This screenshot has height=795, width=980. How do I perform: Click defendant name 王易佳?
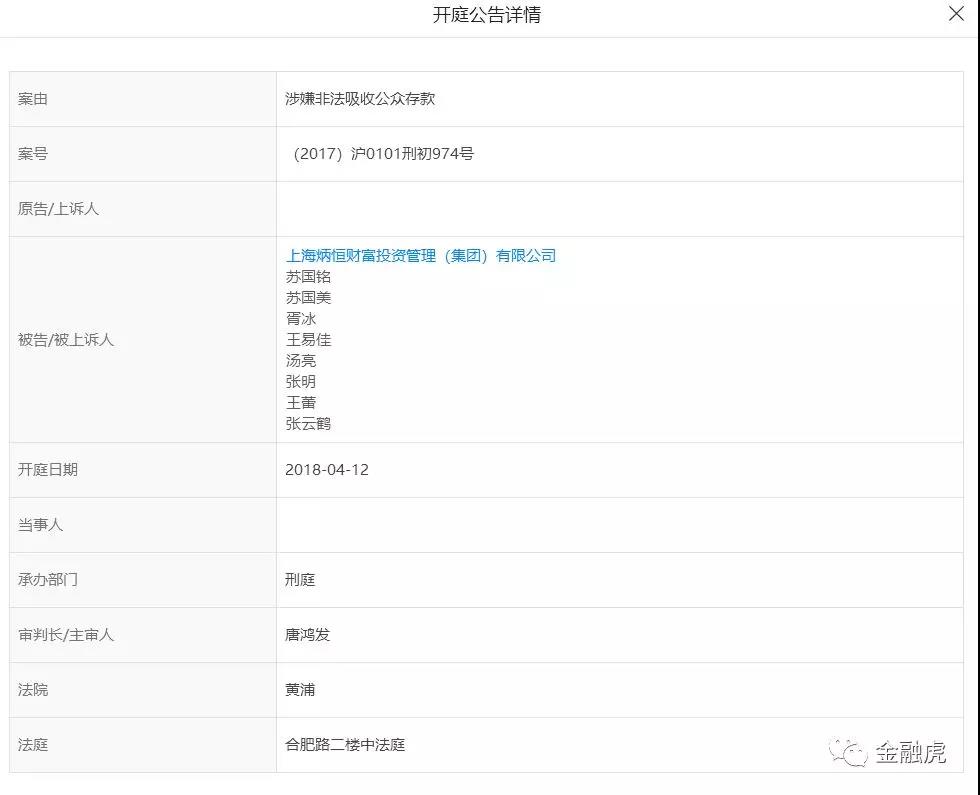coord(308,340)
